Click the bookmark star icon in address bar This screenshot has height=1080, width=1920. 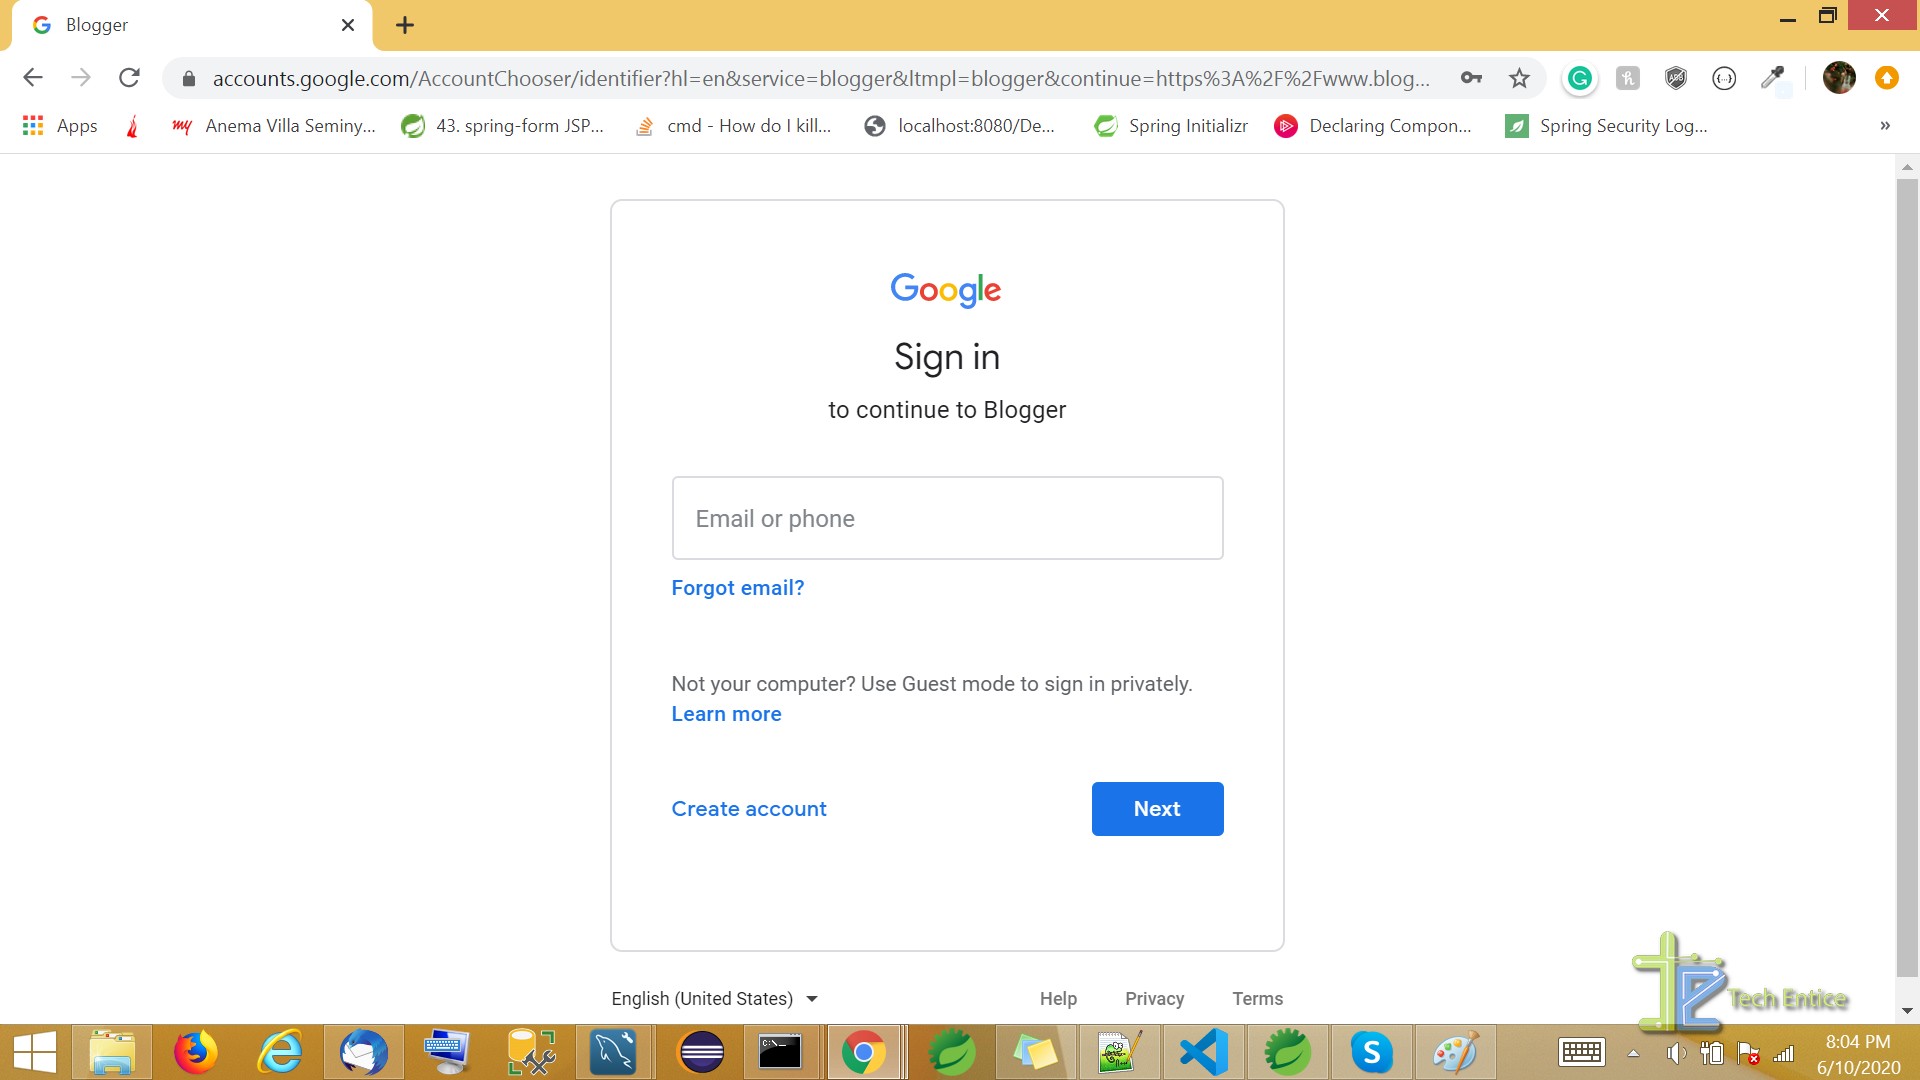[1519, 76]
